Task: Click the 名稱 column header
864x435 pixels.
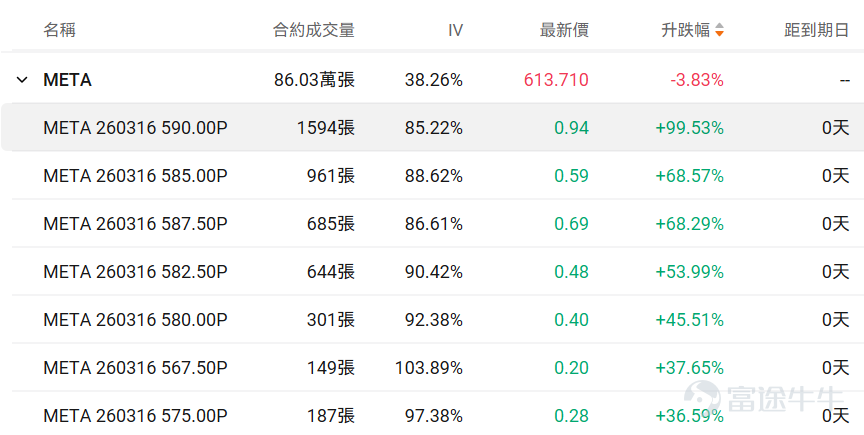Action: coord(60,30)
